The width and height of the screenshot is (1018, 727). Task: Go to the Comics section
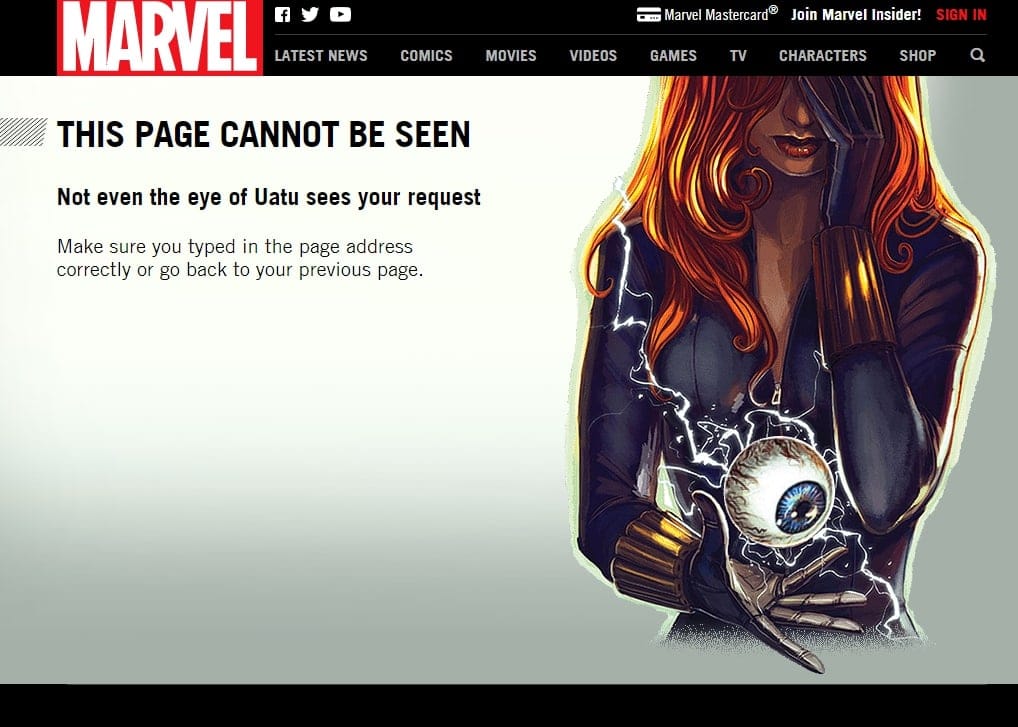[x=426, y=56]
